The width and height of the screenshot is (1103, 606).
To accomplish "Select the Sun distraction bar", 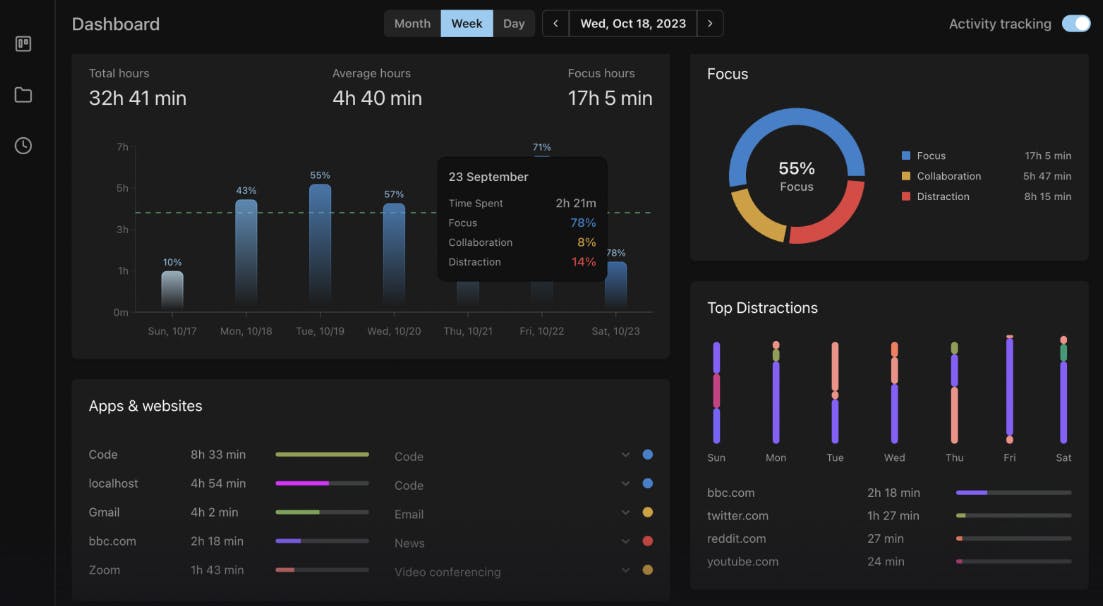I will (716, 392).
